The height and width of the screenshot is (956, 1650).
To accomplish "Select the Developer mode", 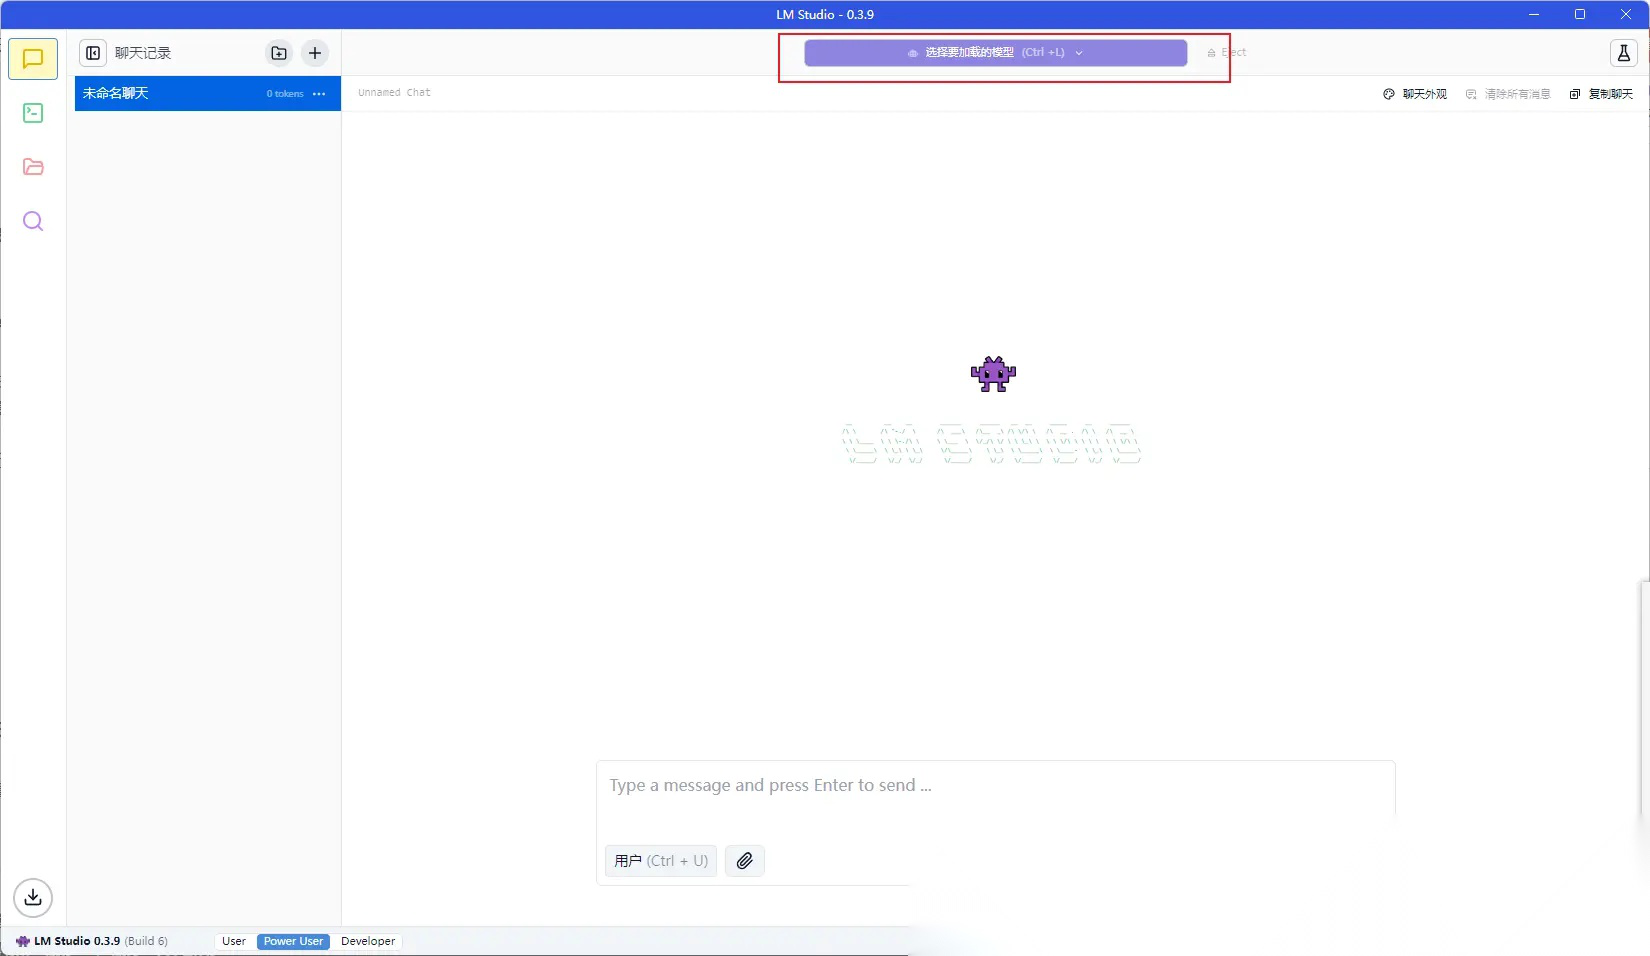I will (x=368, y=941).
